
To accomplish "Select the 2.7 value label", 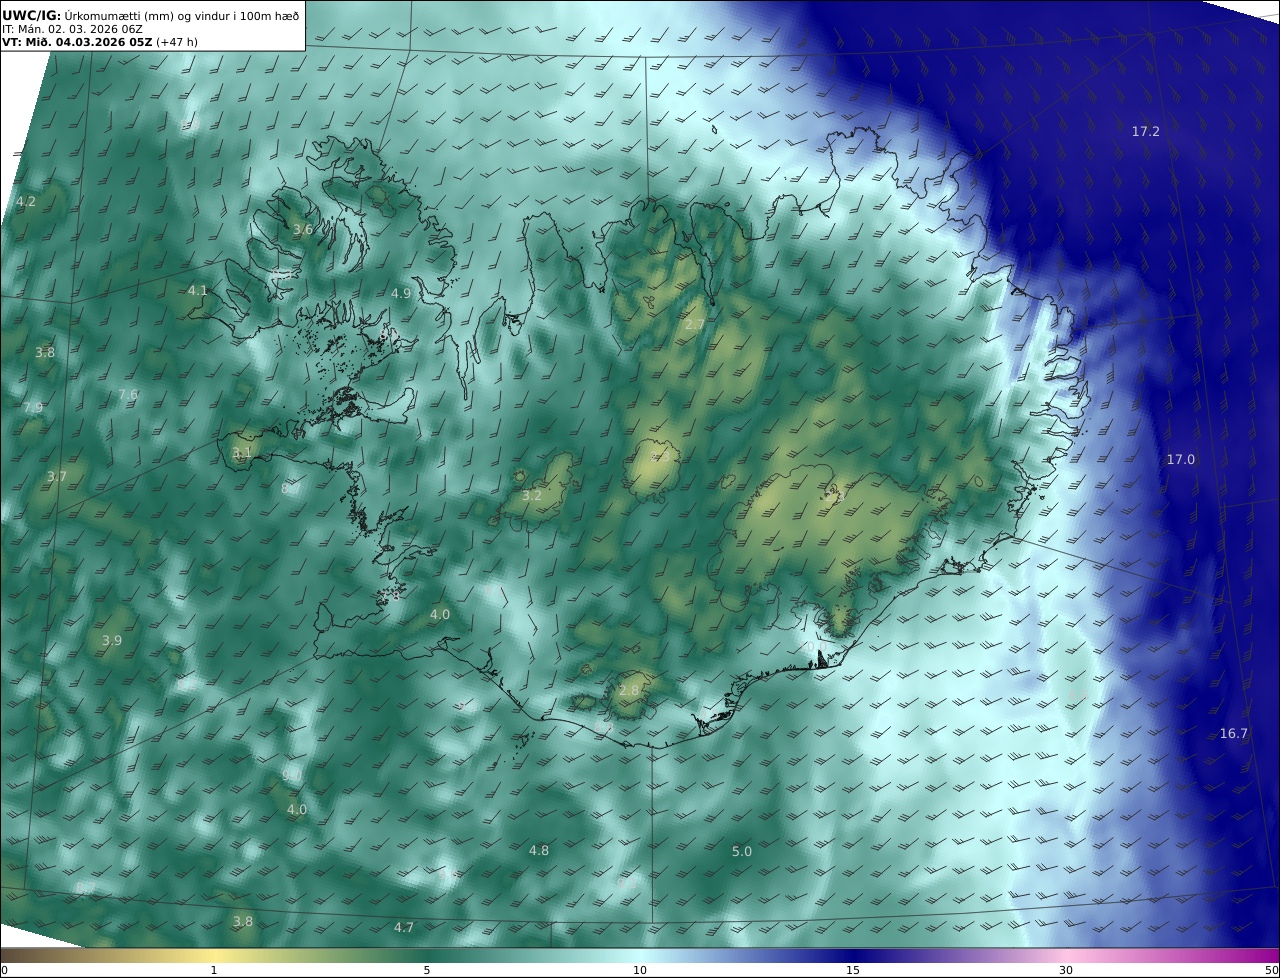I will (694, 324).
